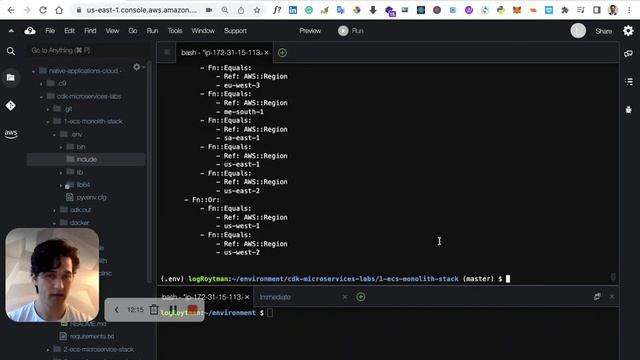Open the Cloud9 home cloud icon
640x360 pixels.
(x=30, y=31)
